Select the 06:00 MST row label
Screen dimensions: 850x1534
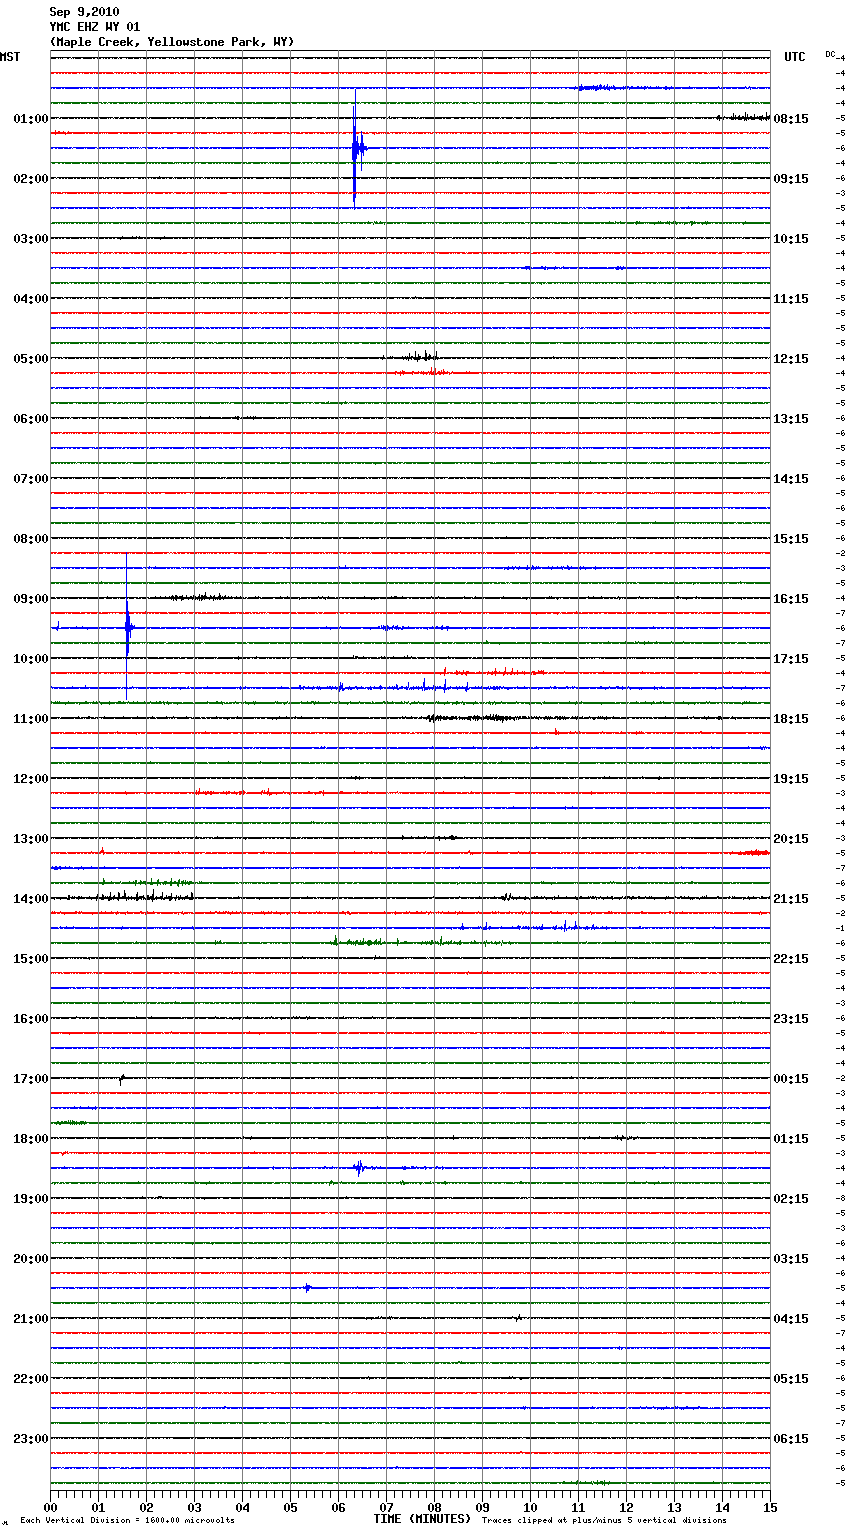[x=30, y=419]
